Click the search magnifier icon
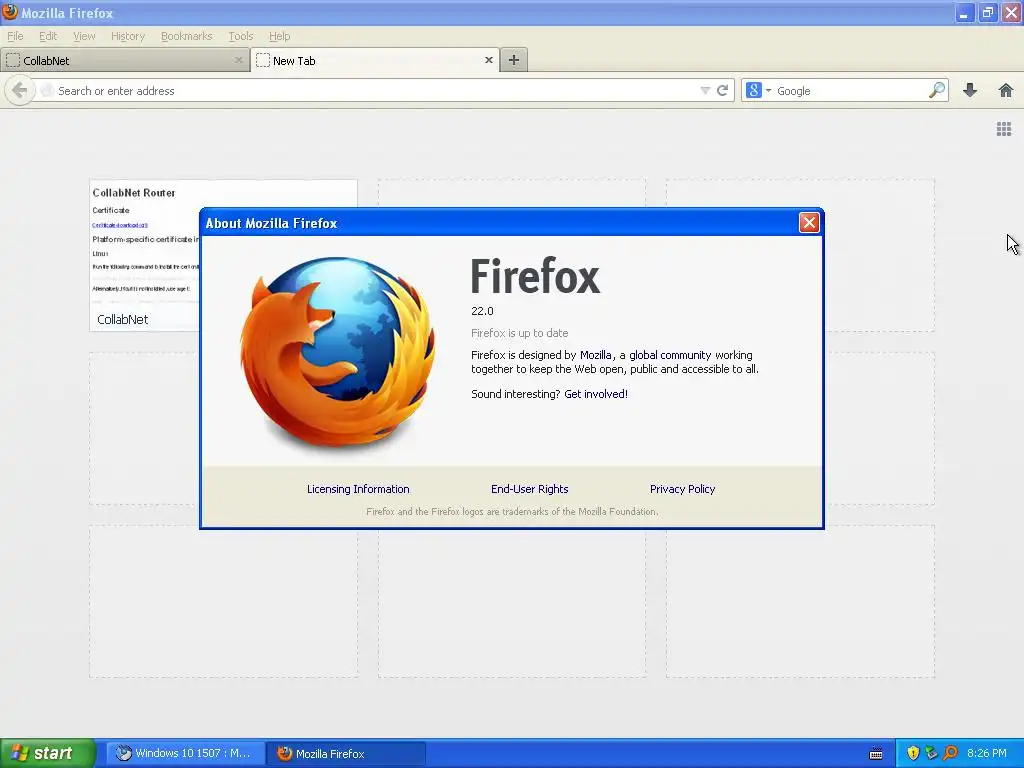1024x768 pixels. 936,90
